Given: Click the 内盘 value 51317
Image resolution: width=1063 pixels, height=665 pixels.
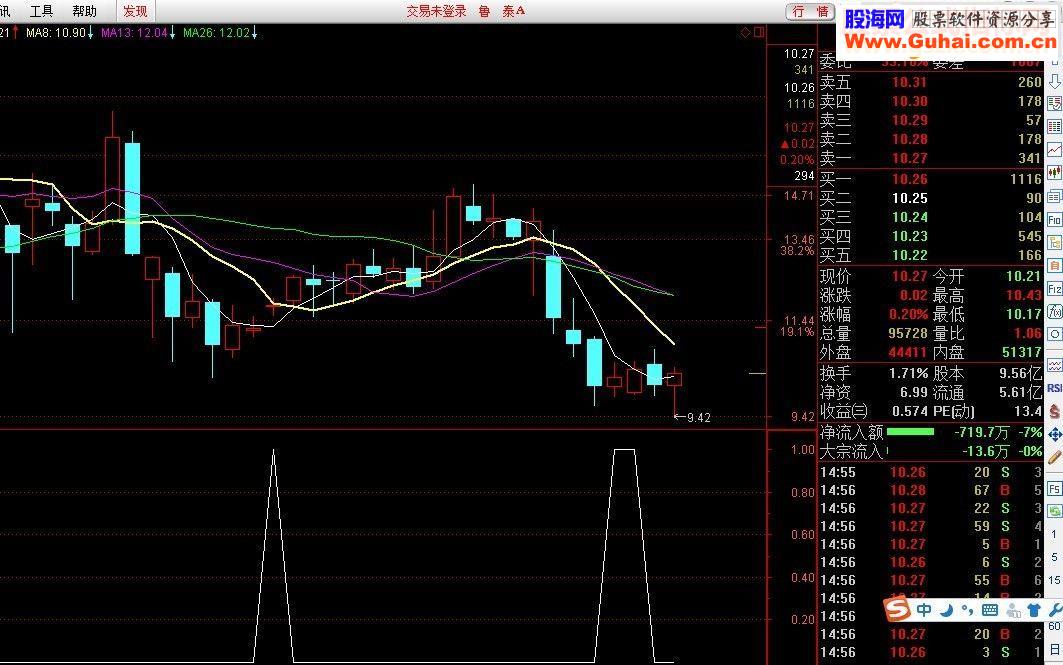Looking at the screenshot, I should pos(1021,352).
